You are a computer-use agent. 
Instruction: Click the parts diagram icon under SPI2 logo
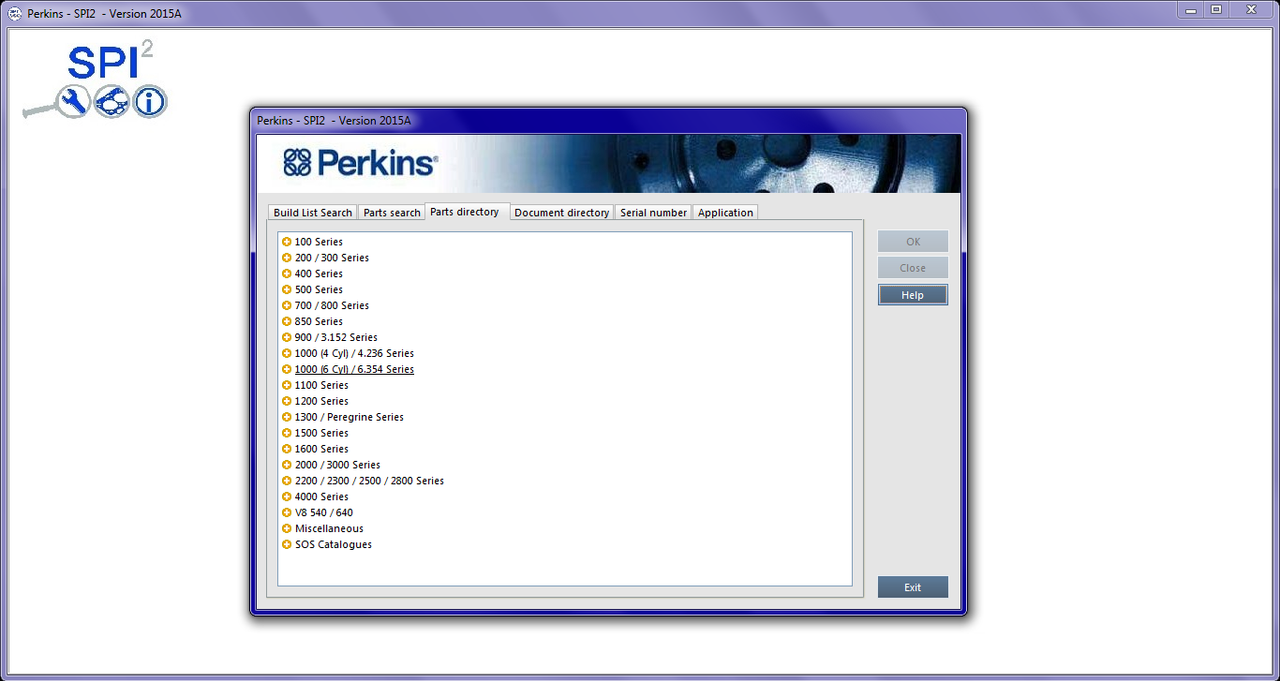[111, 101]
